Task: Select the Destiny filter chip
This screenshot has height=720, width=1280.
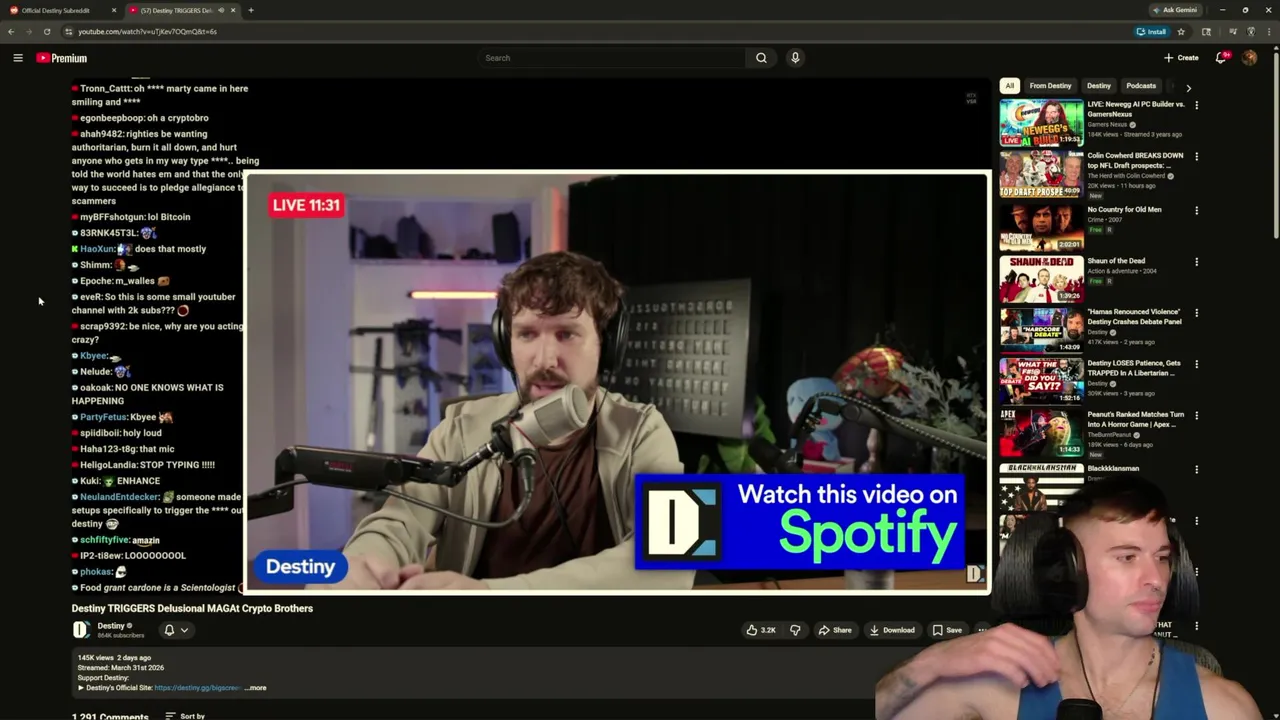Action: [x=1099, y=86]
